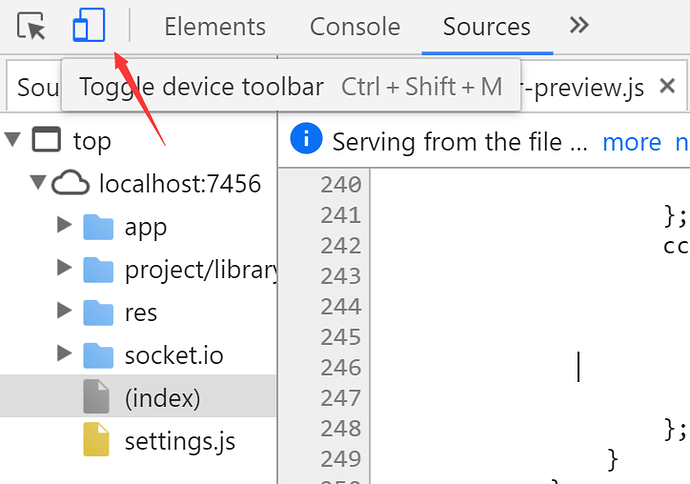Viewport: 690px width, 484px height.
Task: Collapse the localhost:7456 tree node
Action: pos(39,183)
